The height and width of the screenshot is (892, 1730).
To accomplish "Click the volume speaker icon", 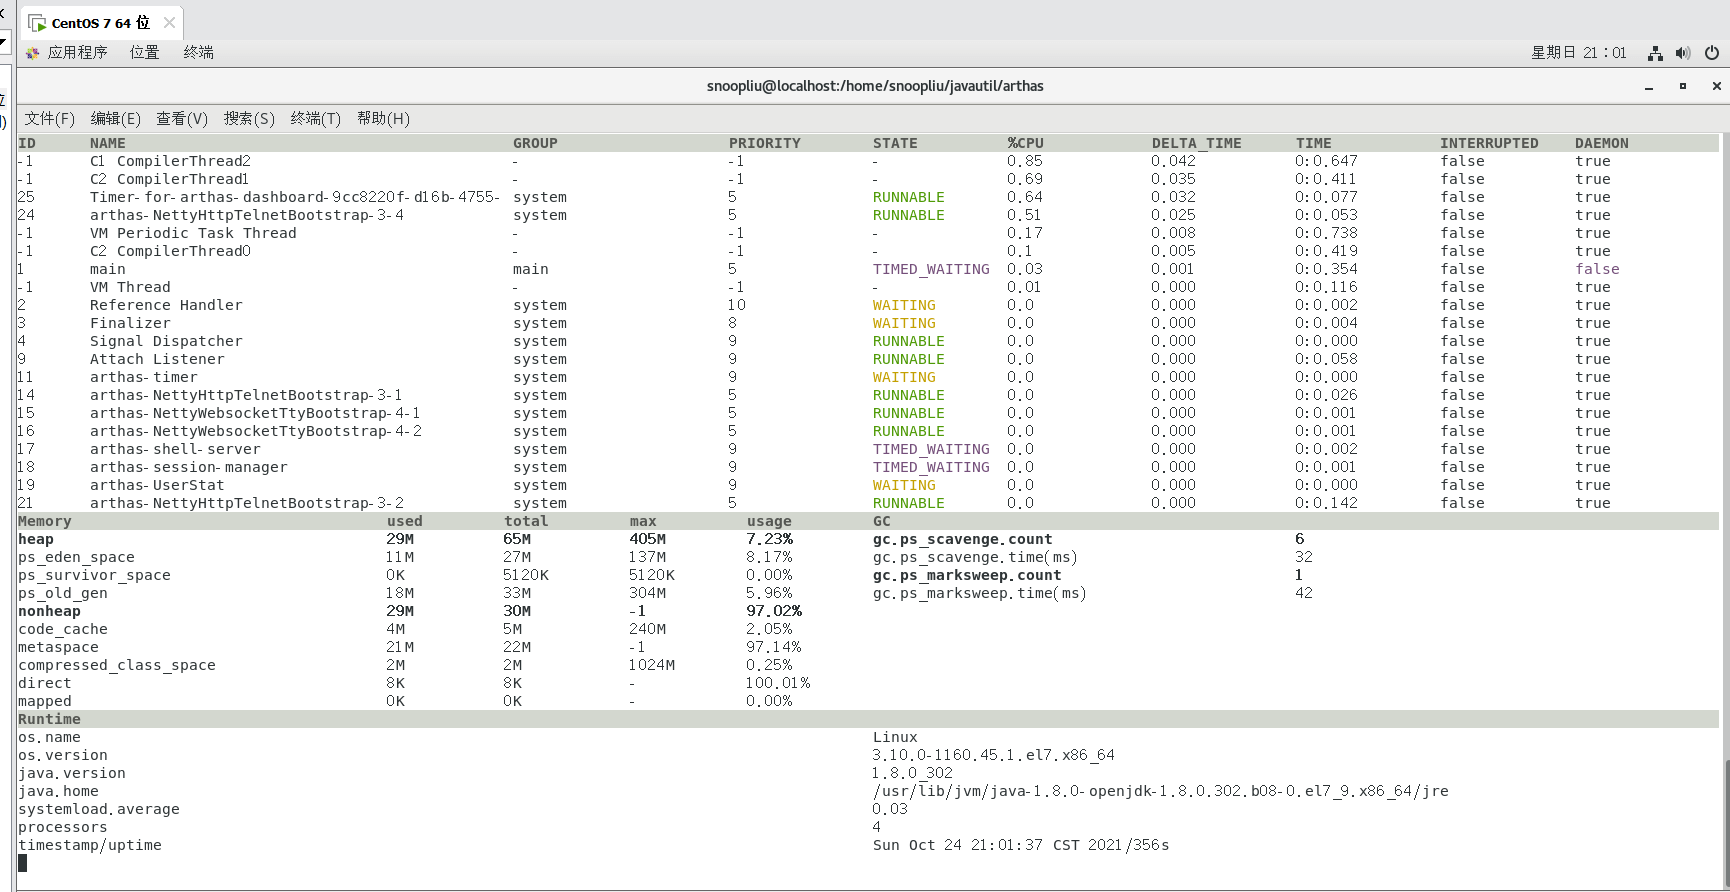I will pyautogui.click(x=1683, y=53).
